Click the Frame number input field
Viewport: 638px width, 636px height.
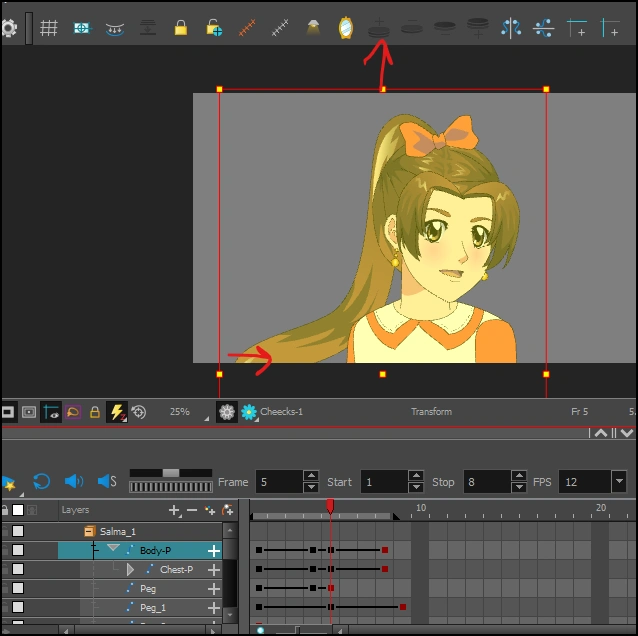point(279,481)
